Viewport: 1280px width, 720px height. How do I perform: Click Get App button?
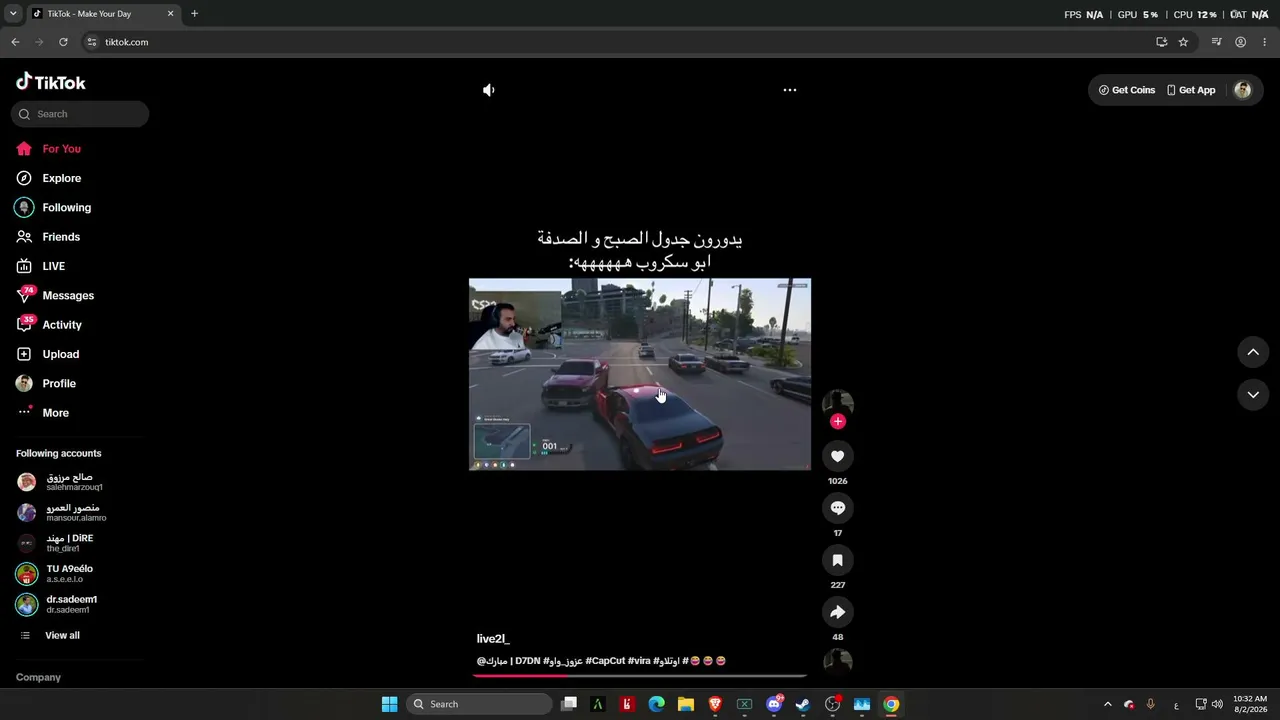[1191, 90]
